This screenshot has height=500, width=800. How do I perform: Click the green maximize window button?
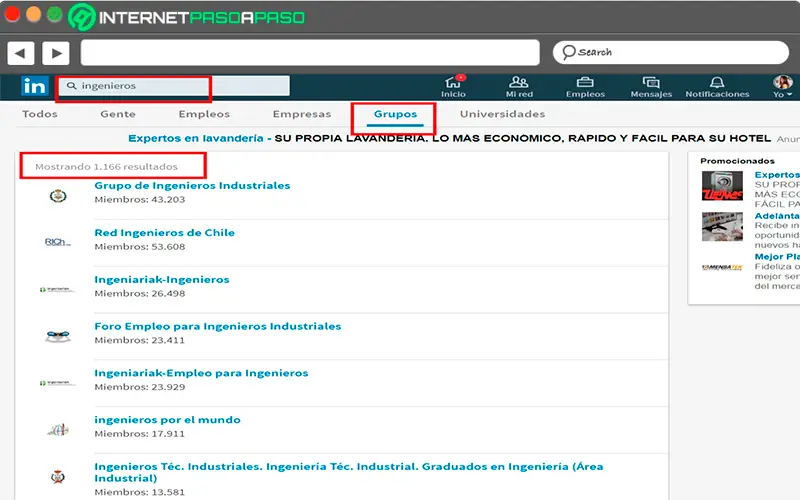(54, 14)
